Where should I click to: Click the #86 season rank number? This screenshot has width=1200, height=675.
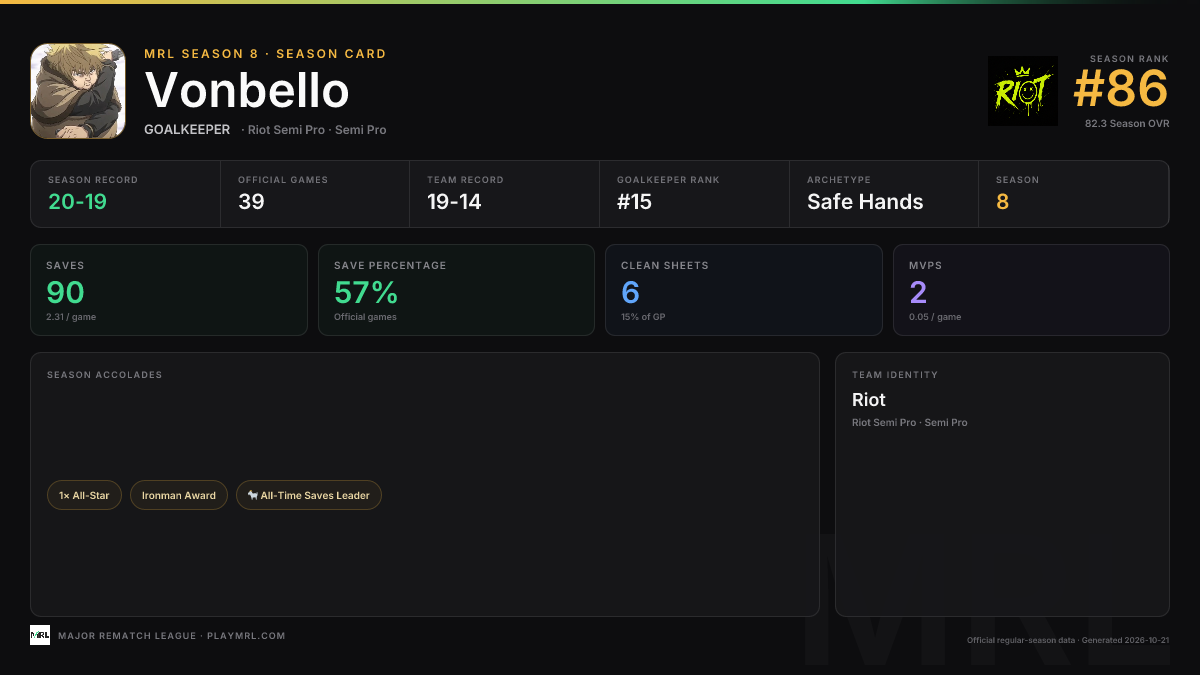pyautogui.click(x=1120, y=89)
